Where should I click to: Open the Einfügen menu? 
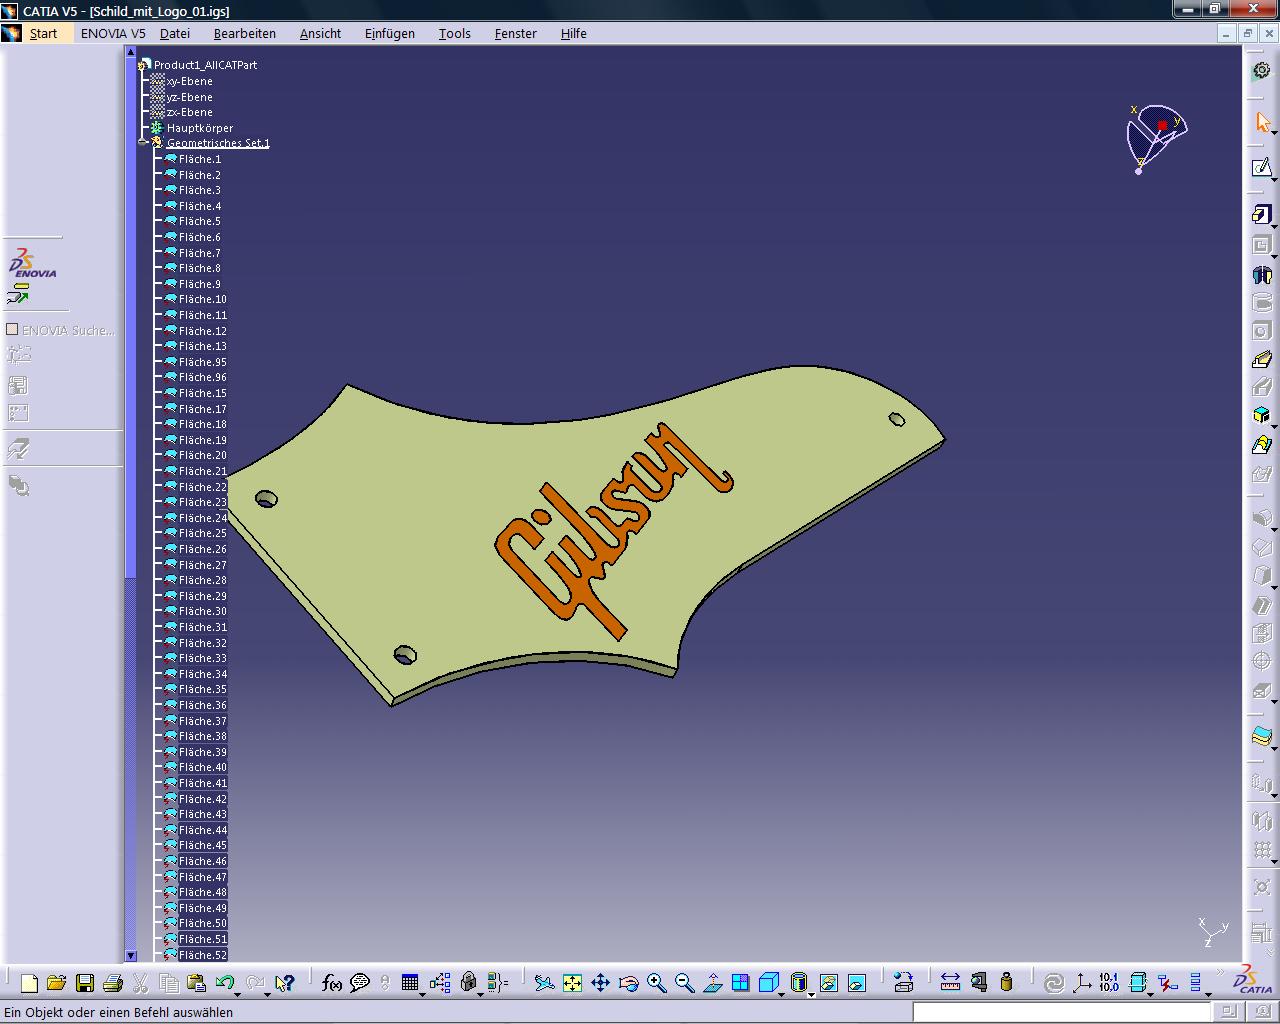coord(390,33)
